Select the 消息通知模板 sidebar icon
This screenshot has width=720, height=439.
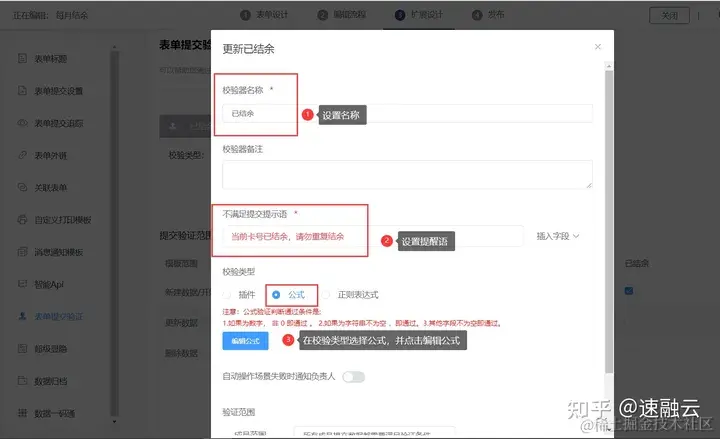coord(22,252)
